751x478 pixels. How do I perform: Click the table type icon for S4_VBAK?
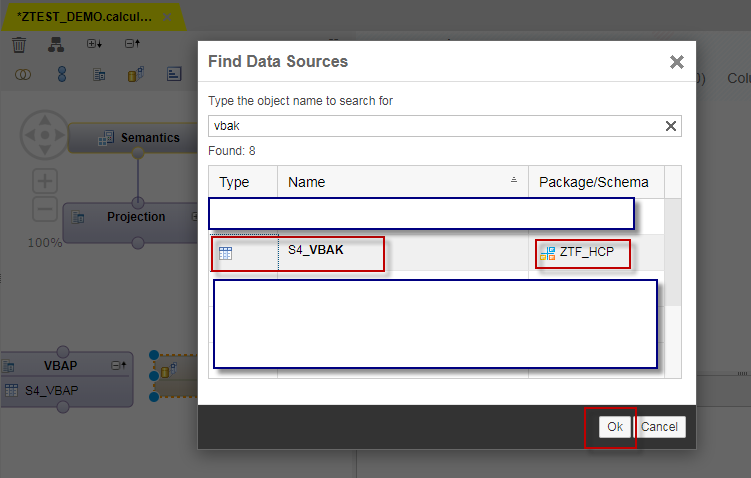click(x=225, y=253)
